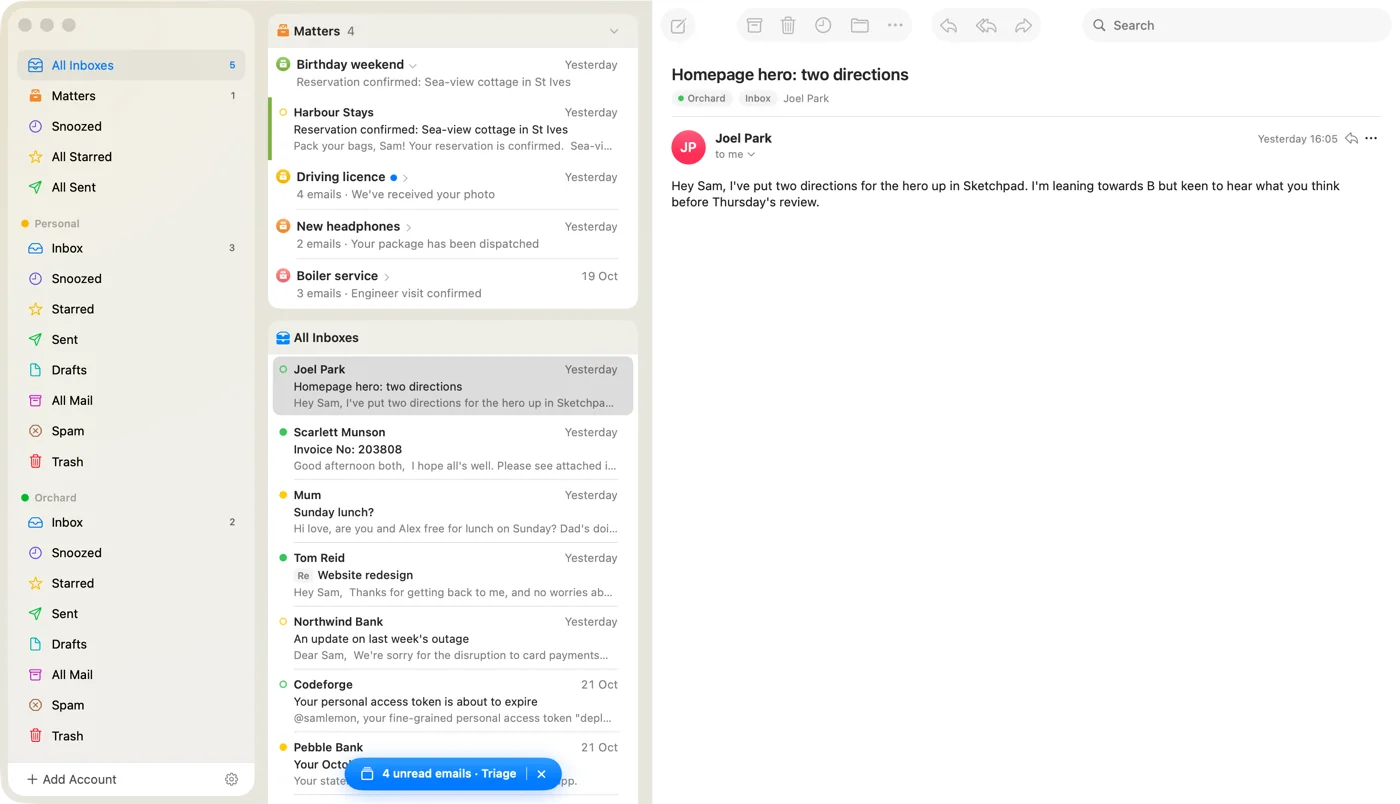Click Add Account button
Image resolution: width=1400 pixels, height=804 pixels.
click(72, 779)
